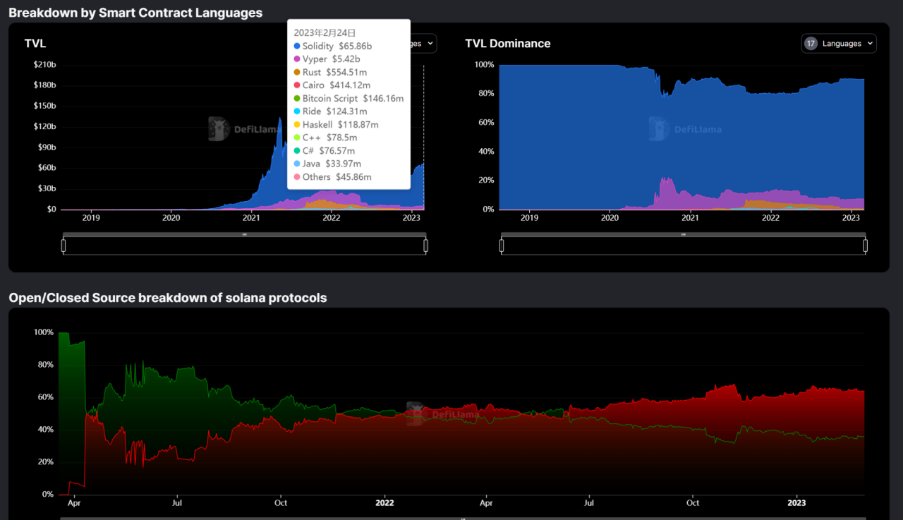The width and height of the screenshot is (903, 520).
Task: Open the Languages dropdown on TVL Dominance chart
Action: 838,44
